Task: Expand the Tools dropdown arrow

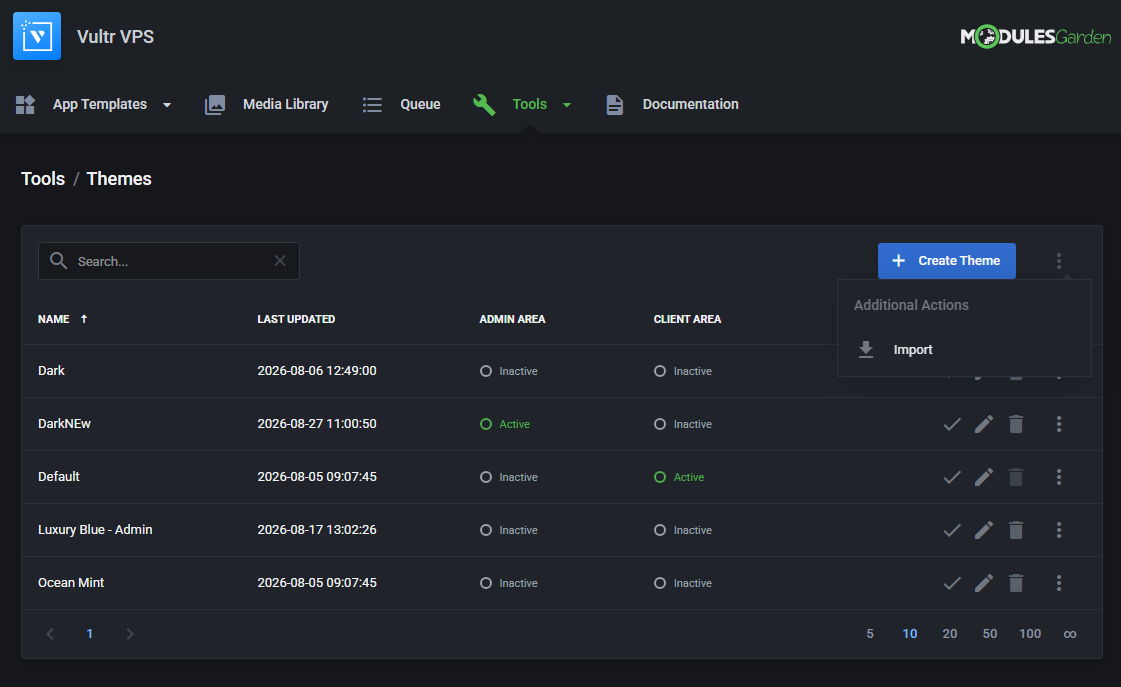Action: pyautogui.click(x=566, y=105)
